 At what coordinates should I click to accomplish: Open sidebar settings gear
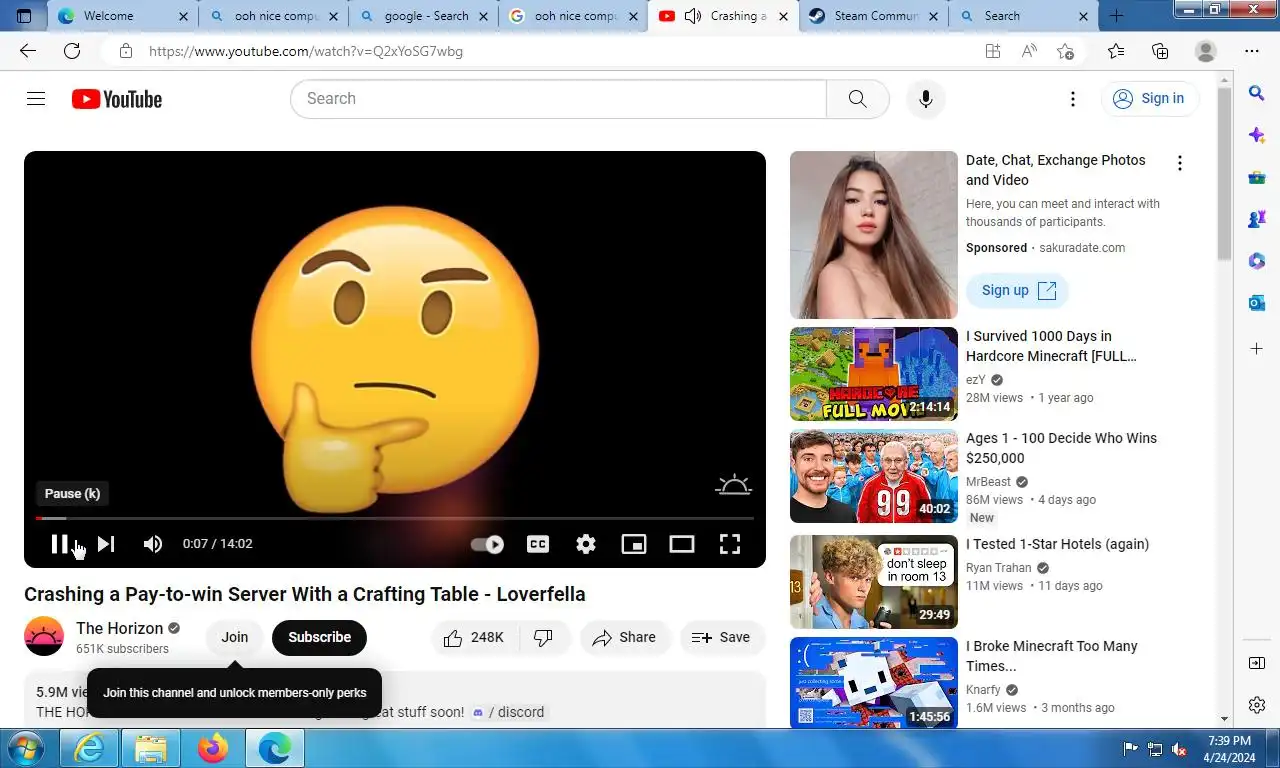pos(1257,705)
